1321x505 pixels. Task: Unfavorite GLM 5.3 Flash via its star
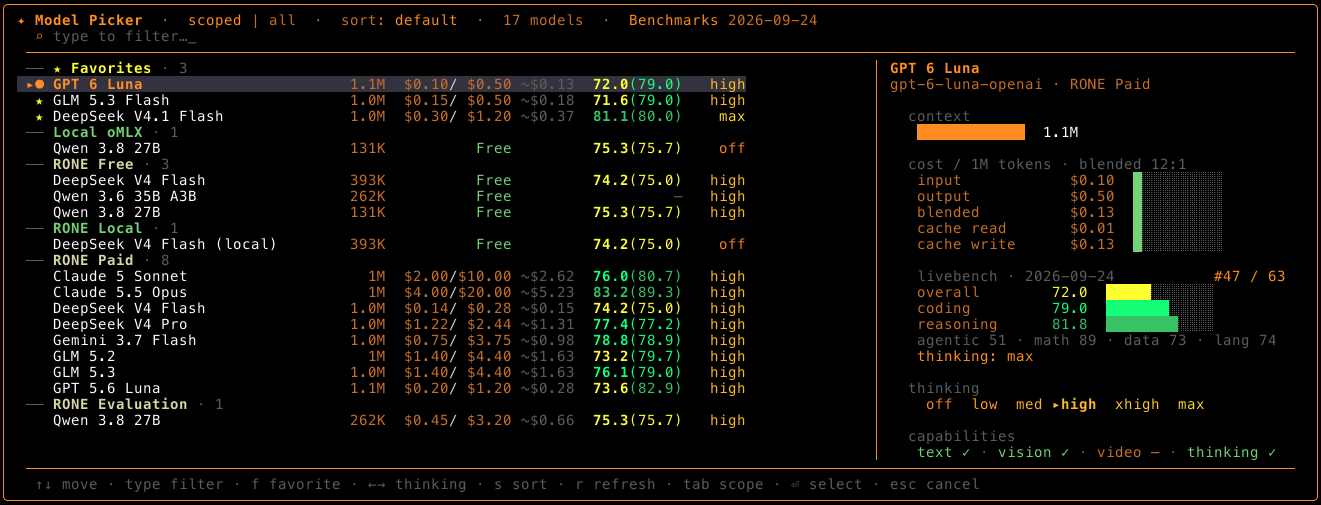click(39, 100)
